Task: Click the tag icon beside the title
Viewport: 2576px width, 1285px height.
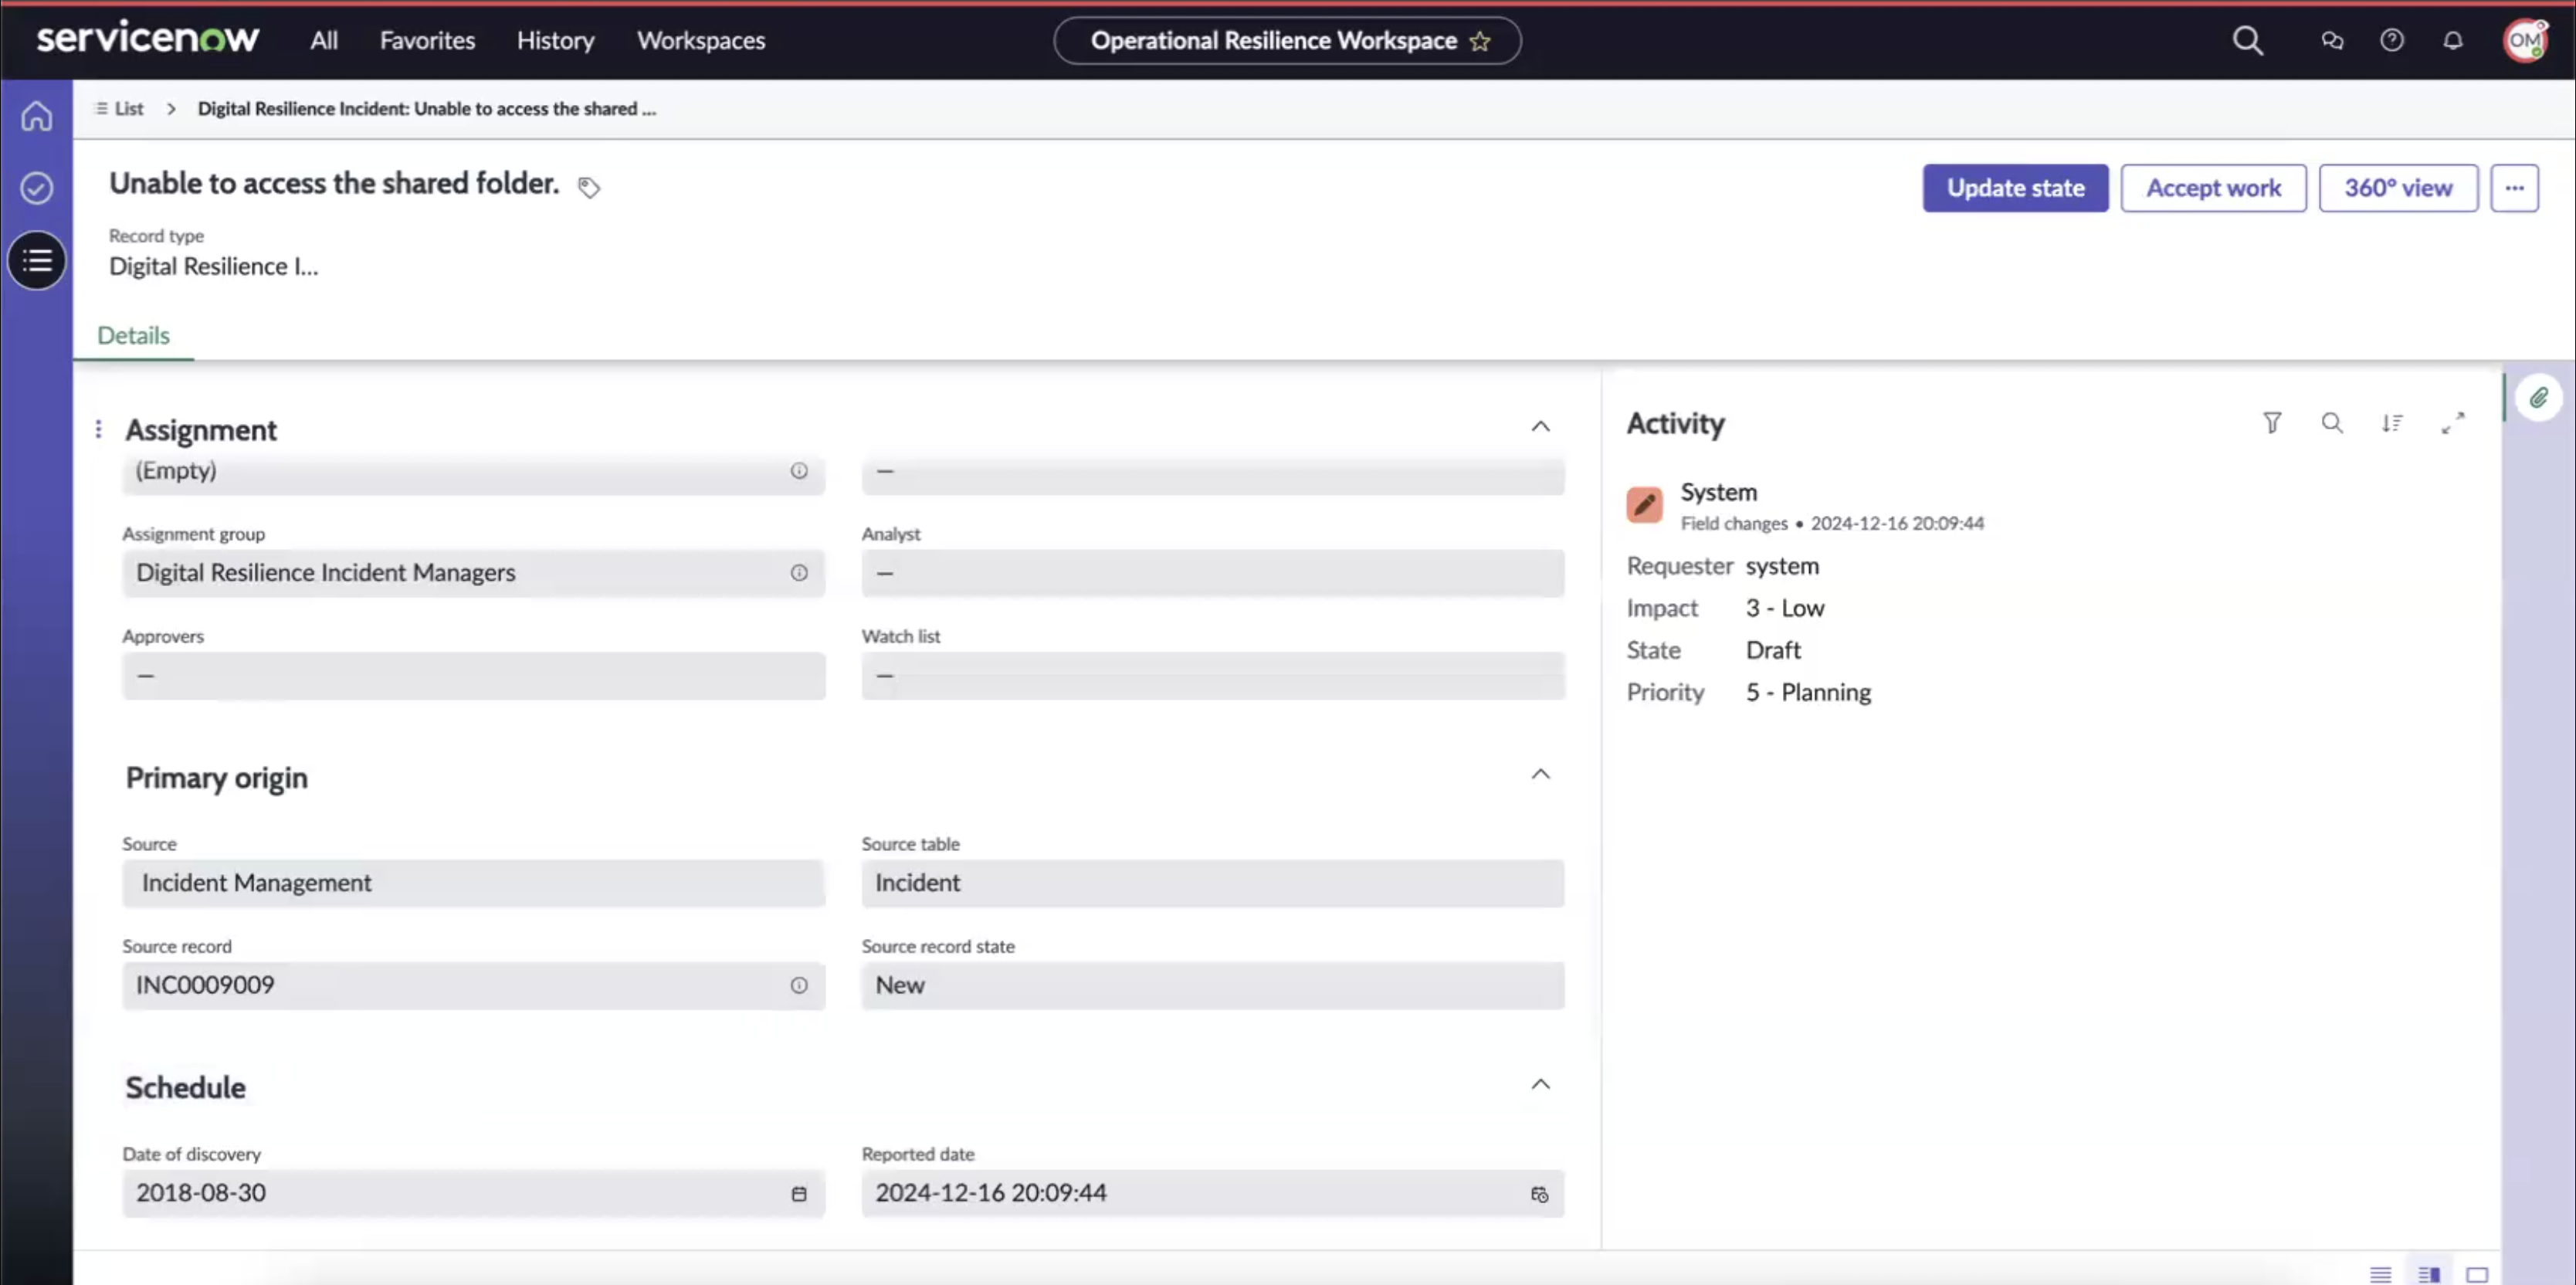Action: (x=589, y=187)
